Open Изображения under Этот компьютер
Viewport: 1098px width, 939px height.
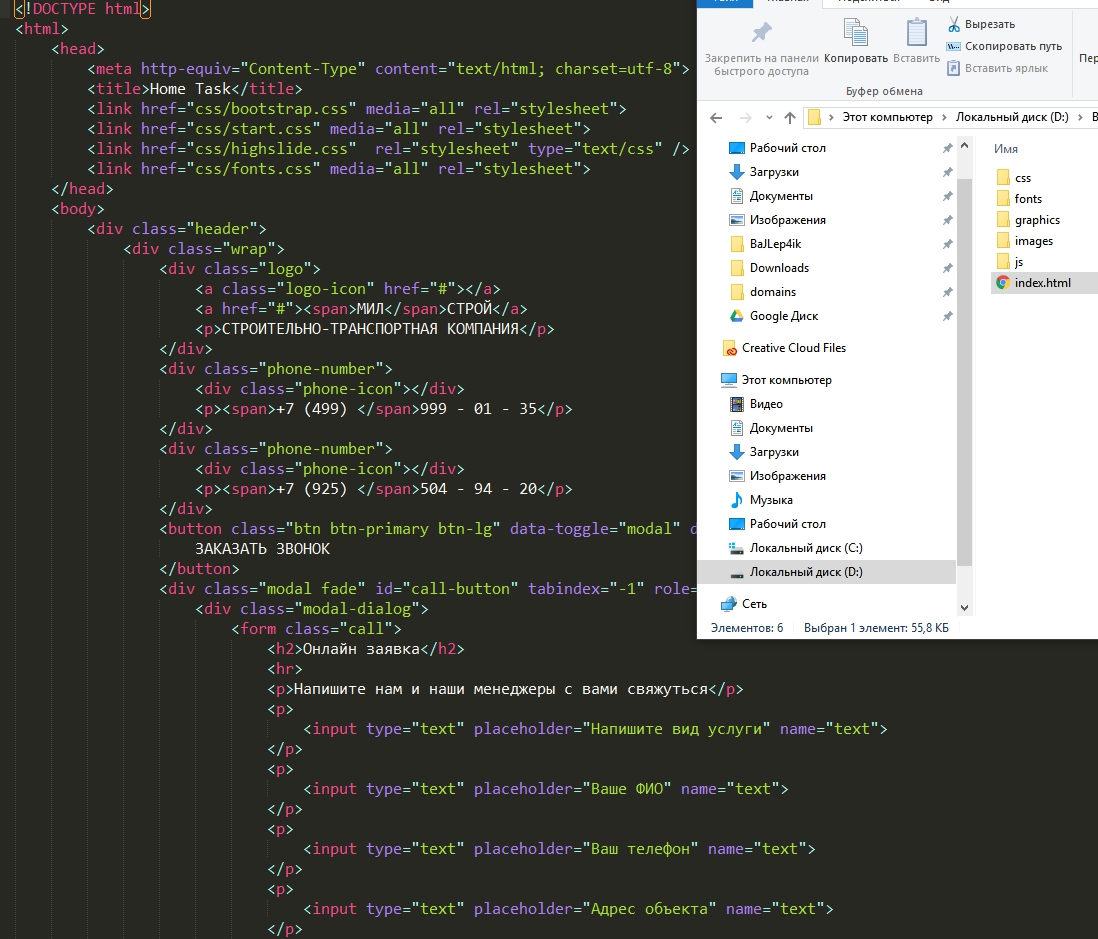(787, 476)
